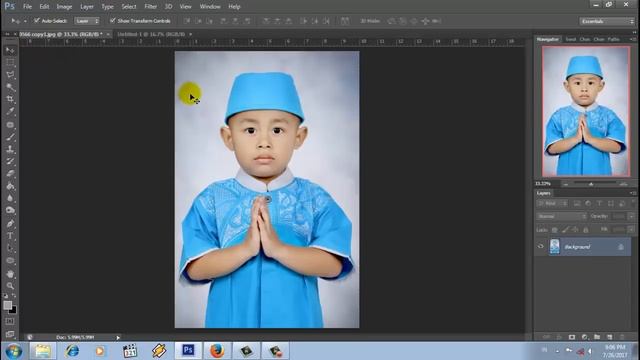This screenshot has width=640, height=360.
Task: Click the Create New Layer icon
Action: pos(610,337)
